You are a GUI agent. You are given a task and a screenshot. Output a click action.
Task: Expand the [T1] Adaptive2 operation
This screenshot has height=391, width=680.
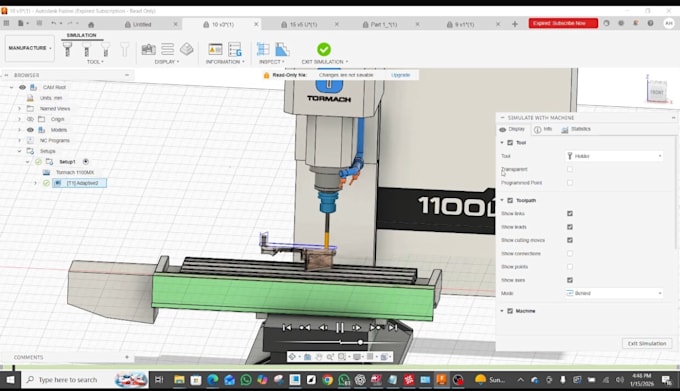tap(36, 183)
